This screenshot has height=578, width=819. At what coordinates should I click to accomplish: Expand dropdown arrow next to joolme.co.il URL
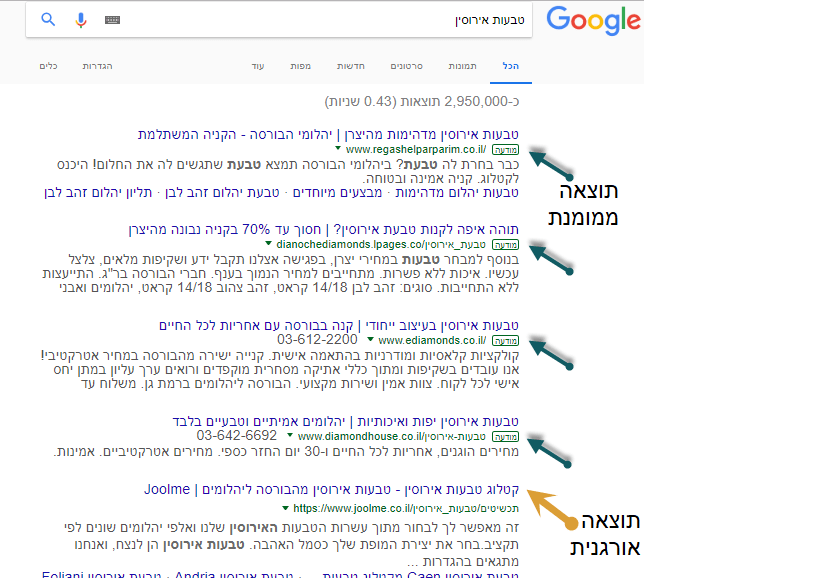point(285,508)
